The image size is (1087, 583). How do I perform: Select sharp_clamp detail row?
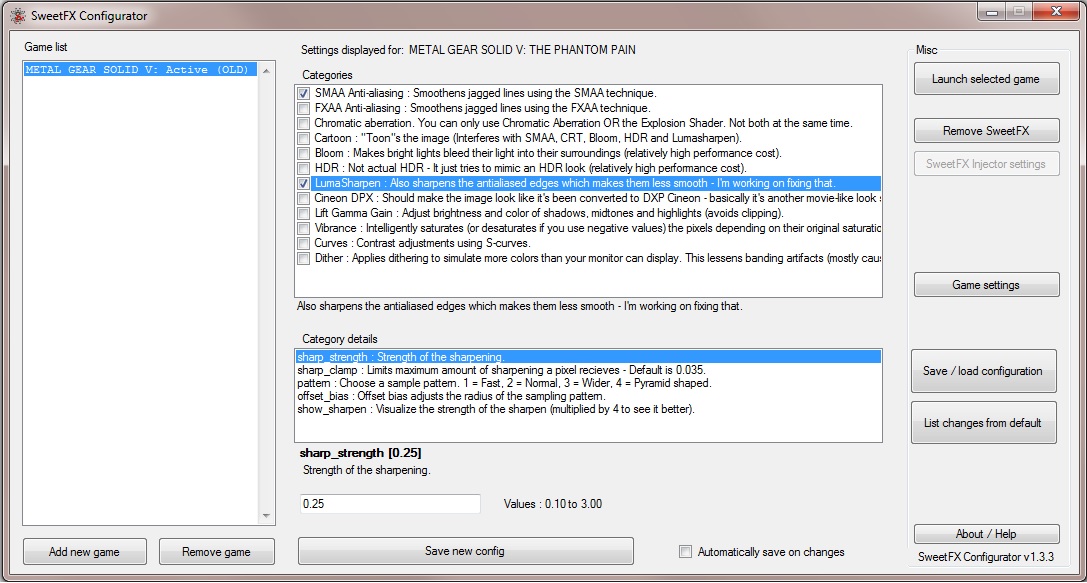tap(501, 370)
